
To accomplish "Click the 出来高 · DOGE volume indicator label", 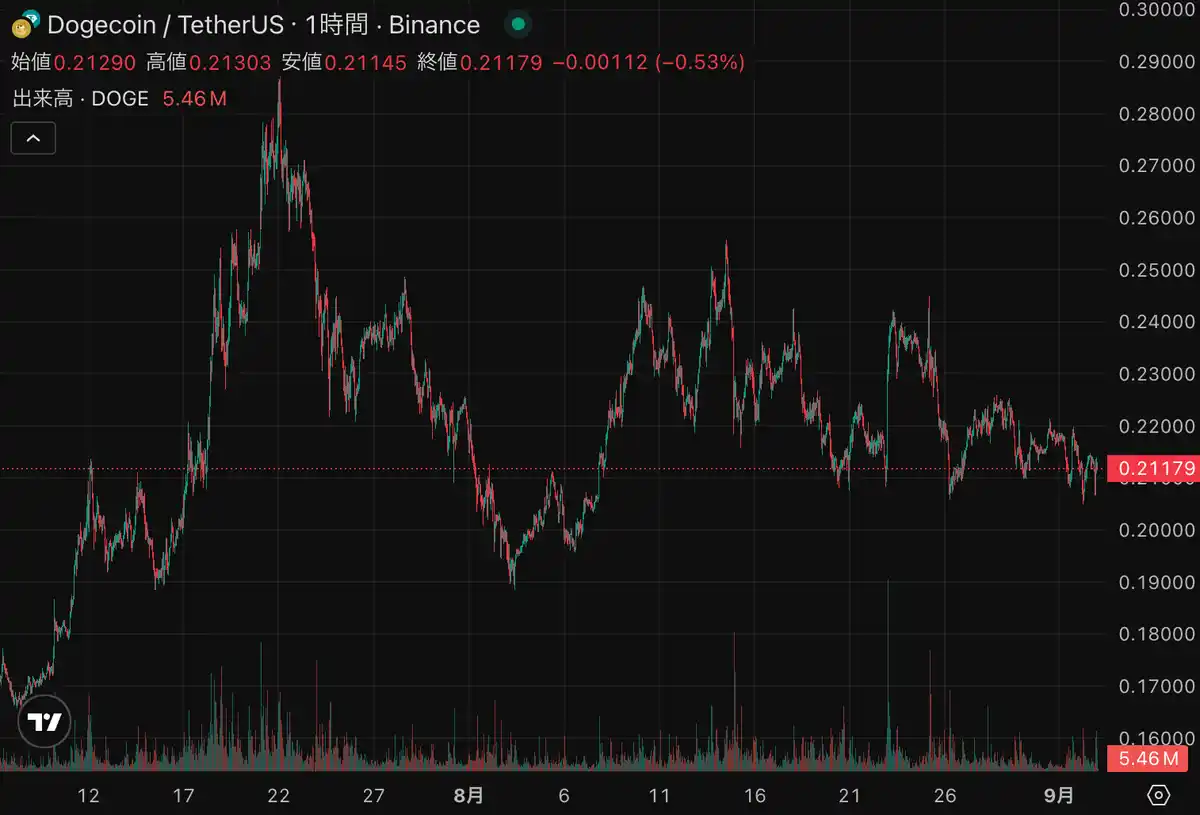I will click(80, 99).
